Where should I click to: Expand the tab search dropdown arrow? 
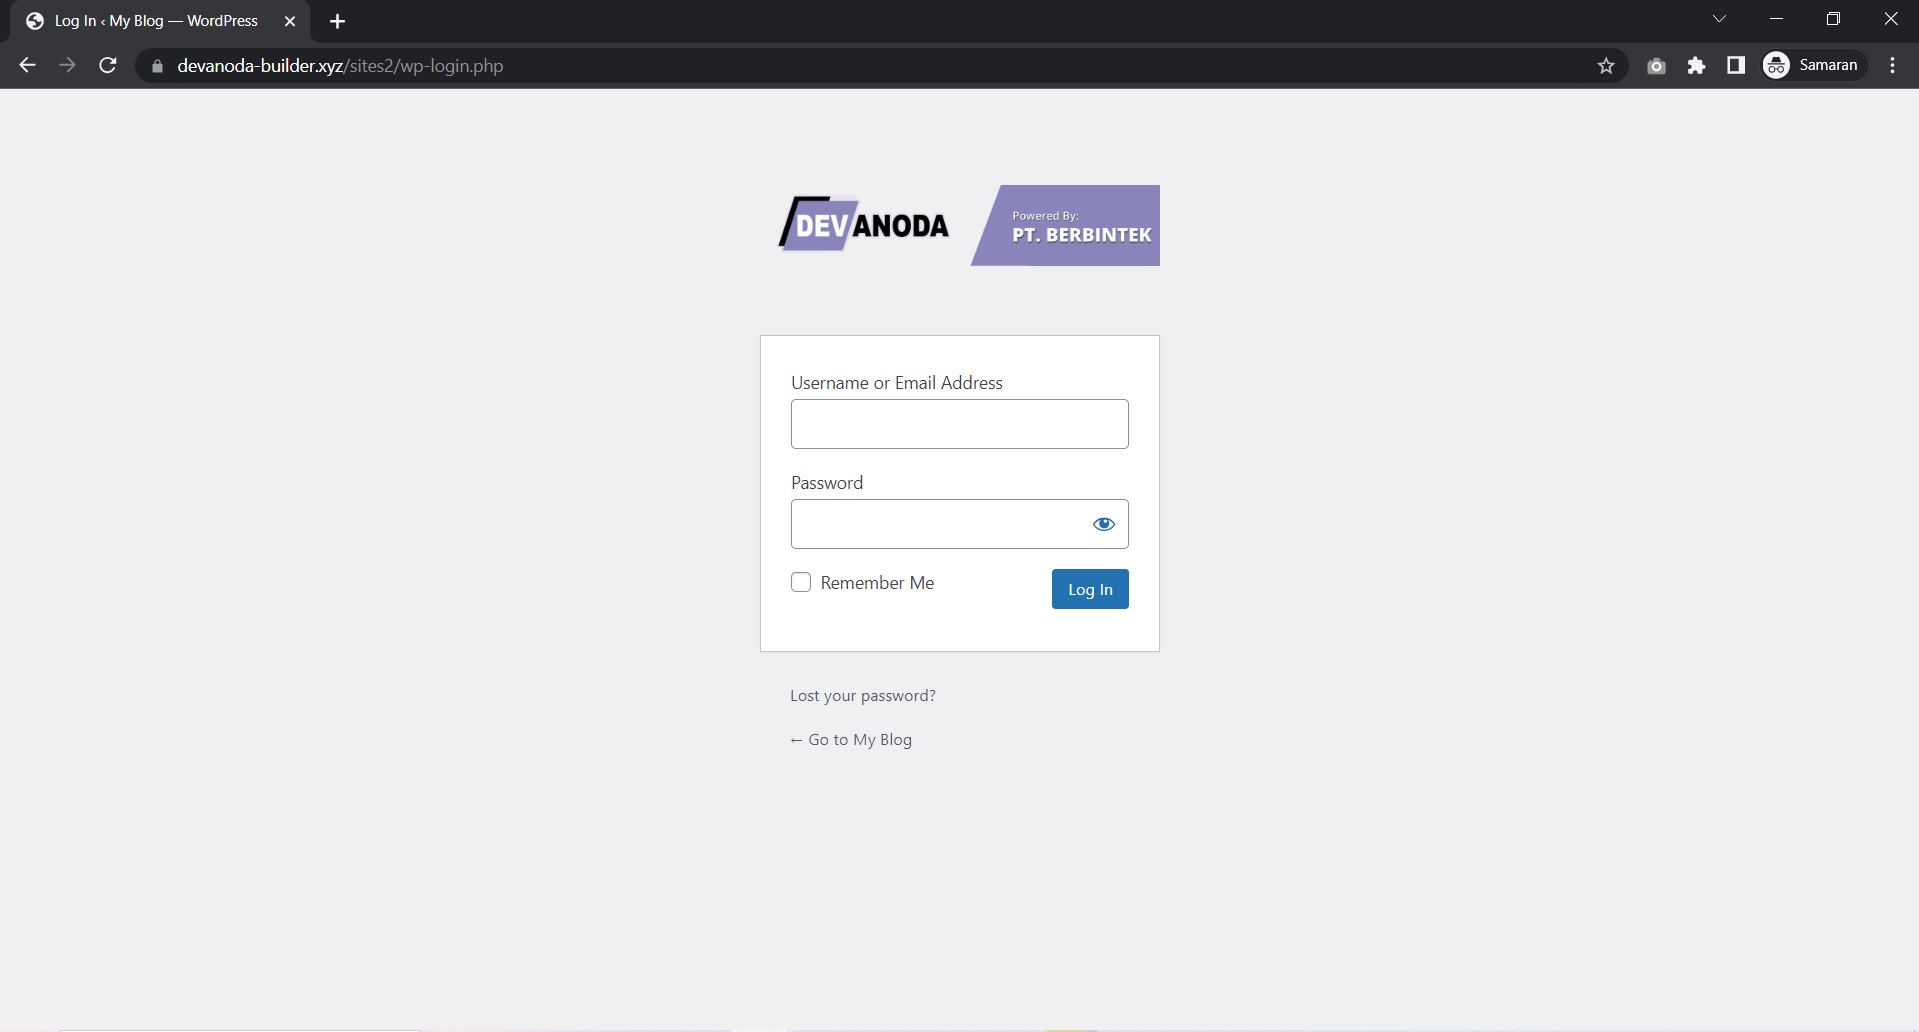1719,19
